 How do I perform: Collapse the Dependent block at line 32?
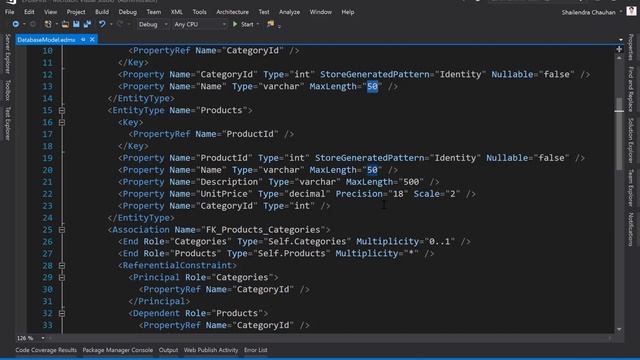pos(62,313)
